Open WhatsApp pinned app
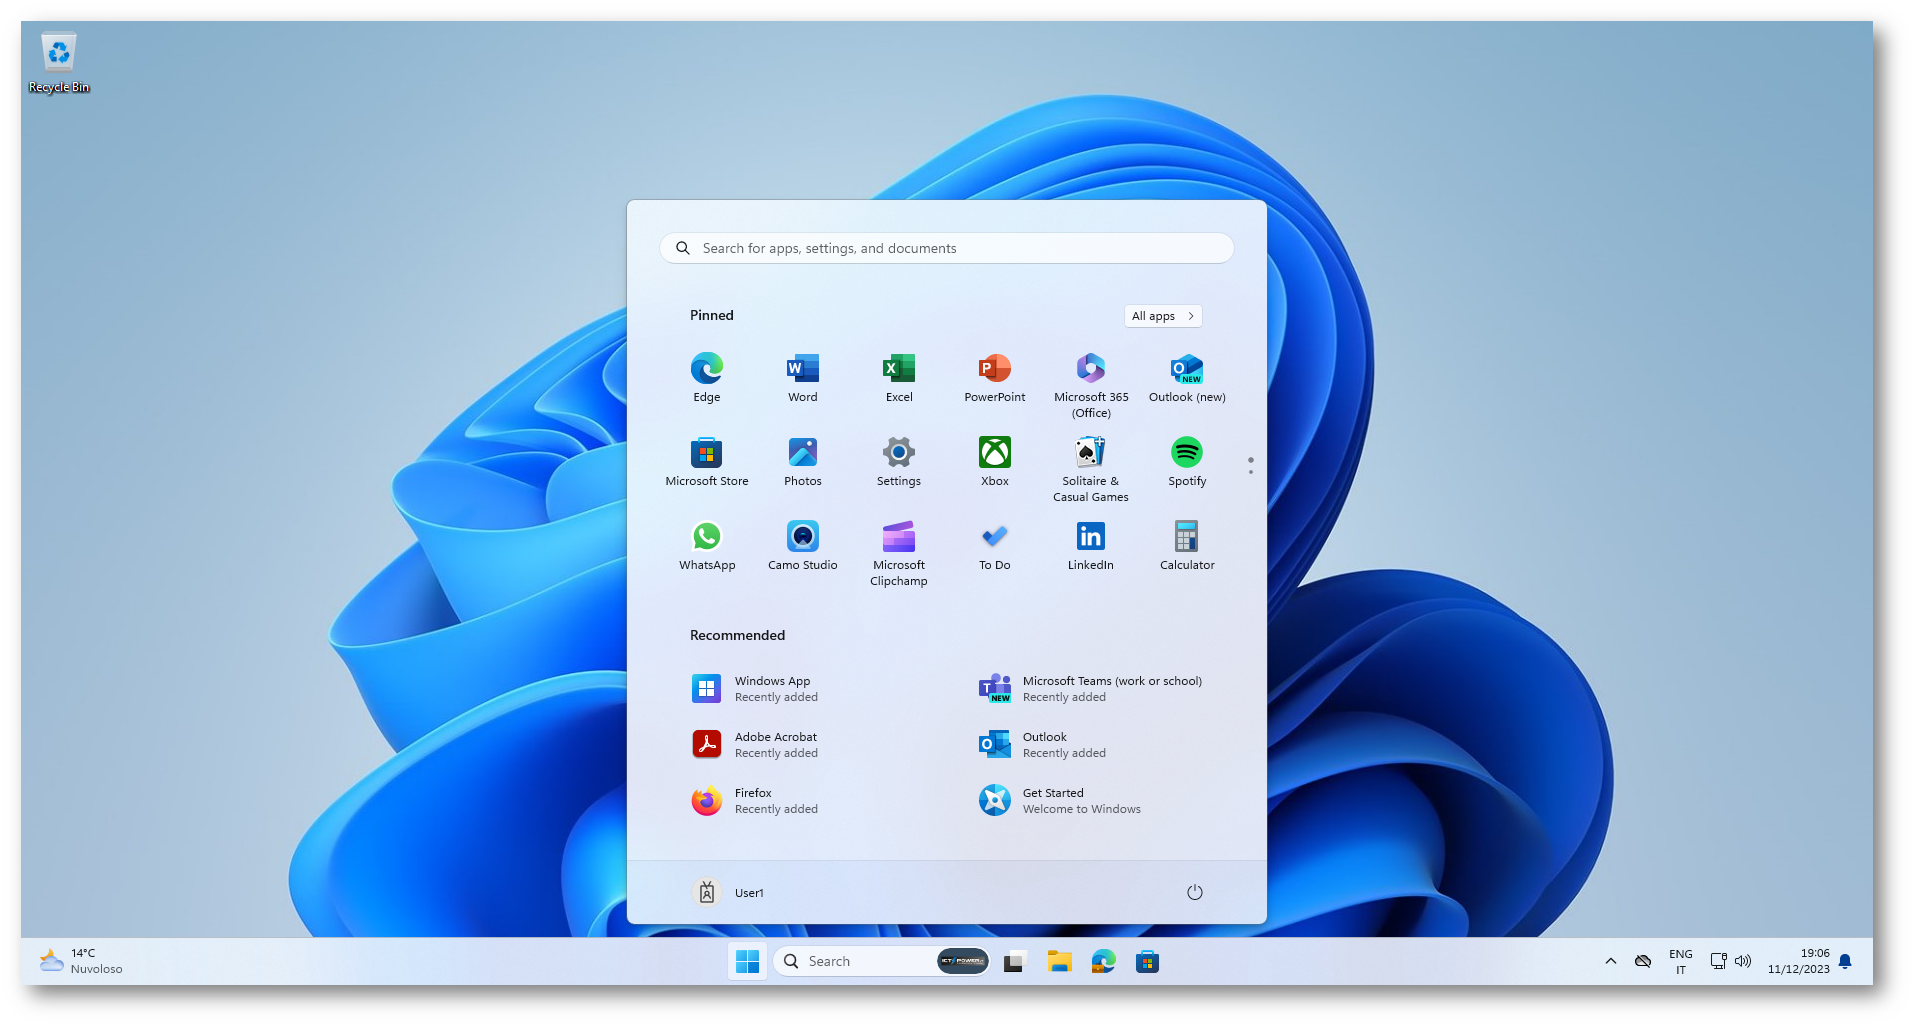This screenshot has height=1027, width=1915. click(707, 545)
